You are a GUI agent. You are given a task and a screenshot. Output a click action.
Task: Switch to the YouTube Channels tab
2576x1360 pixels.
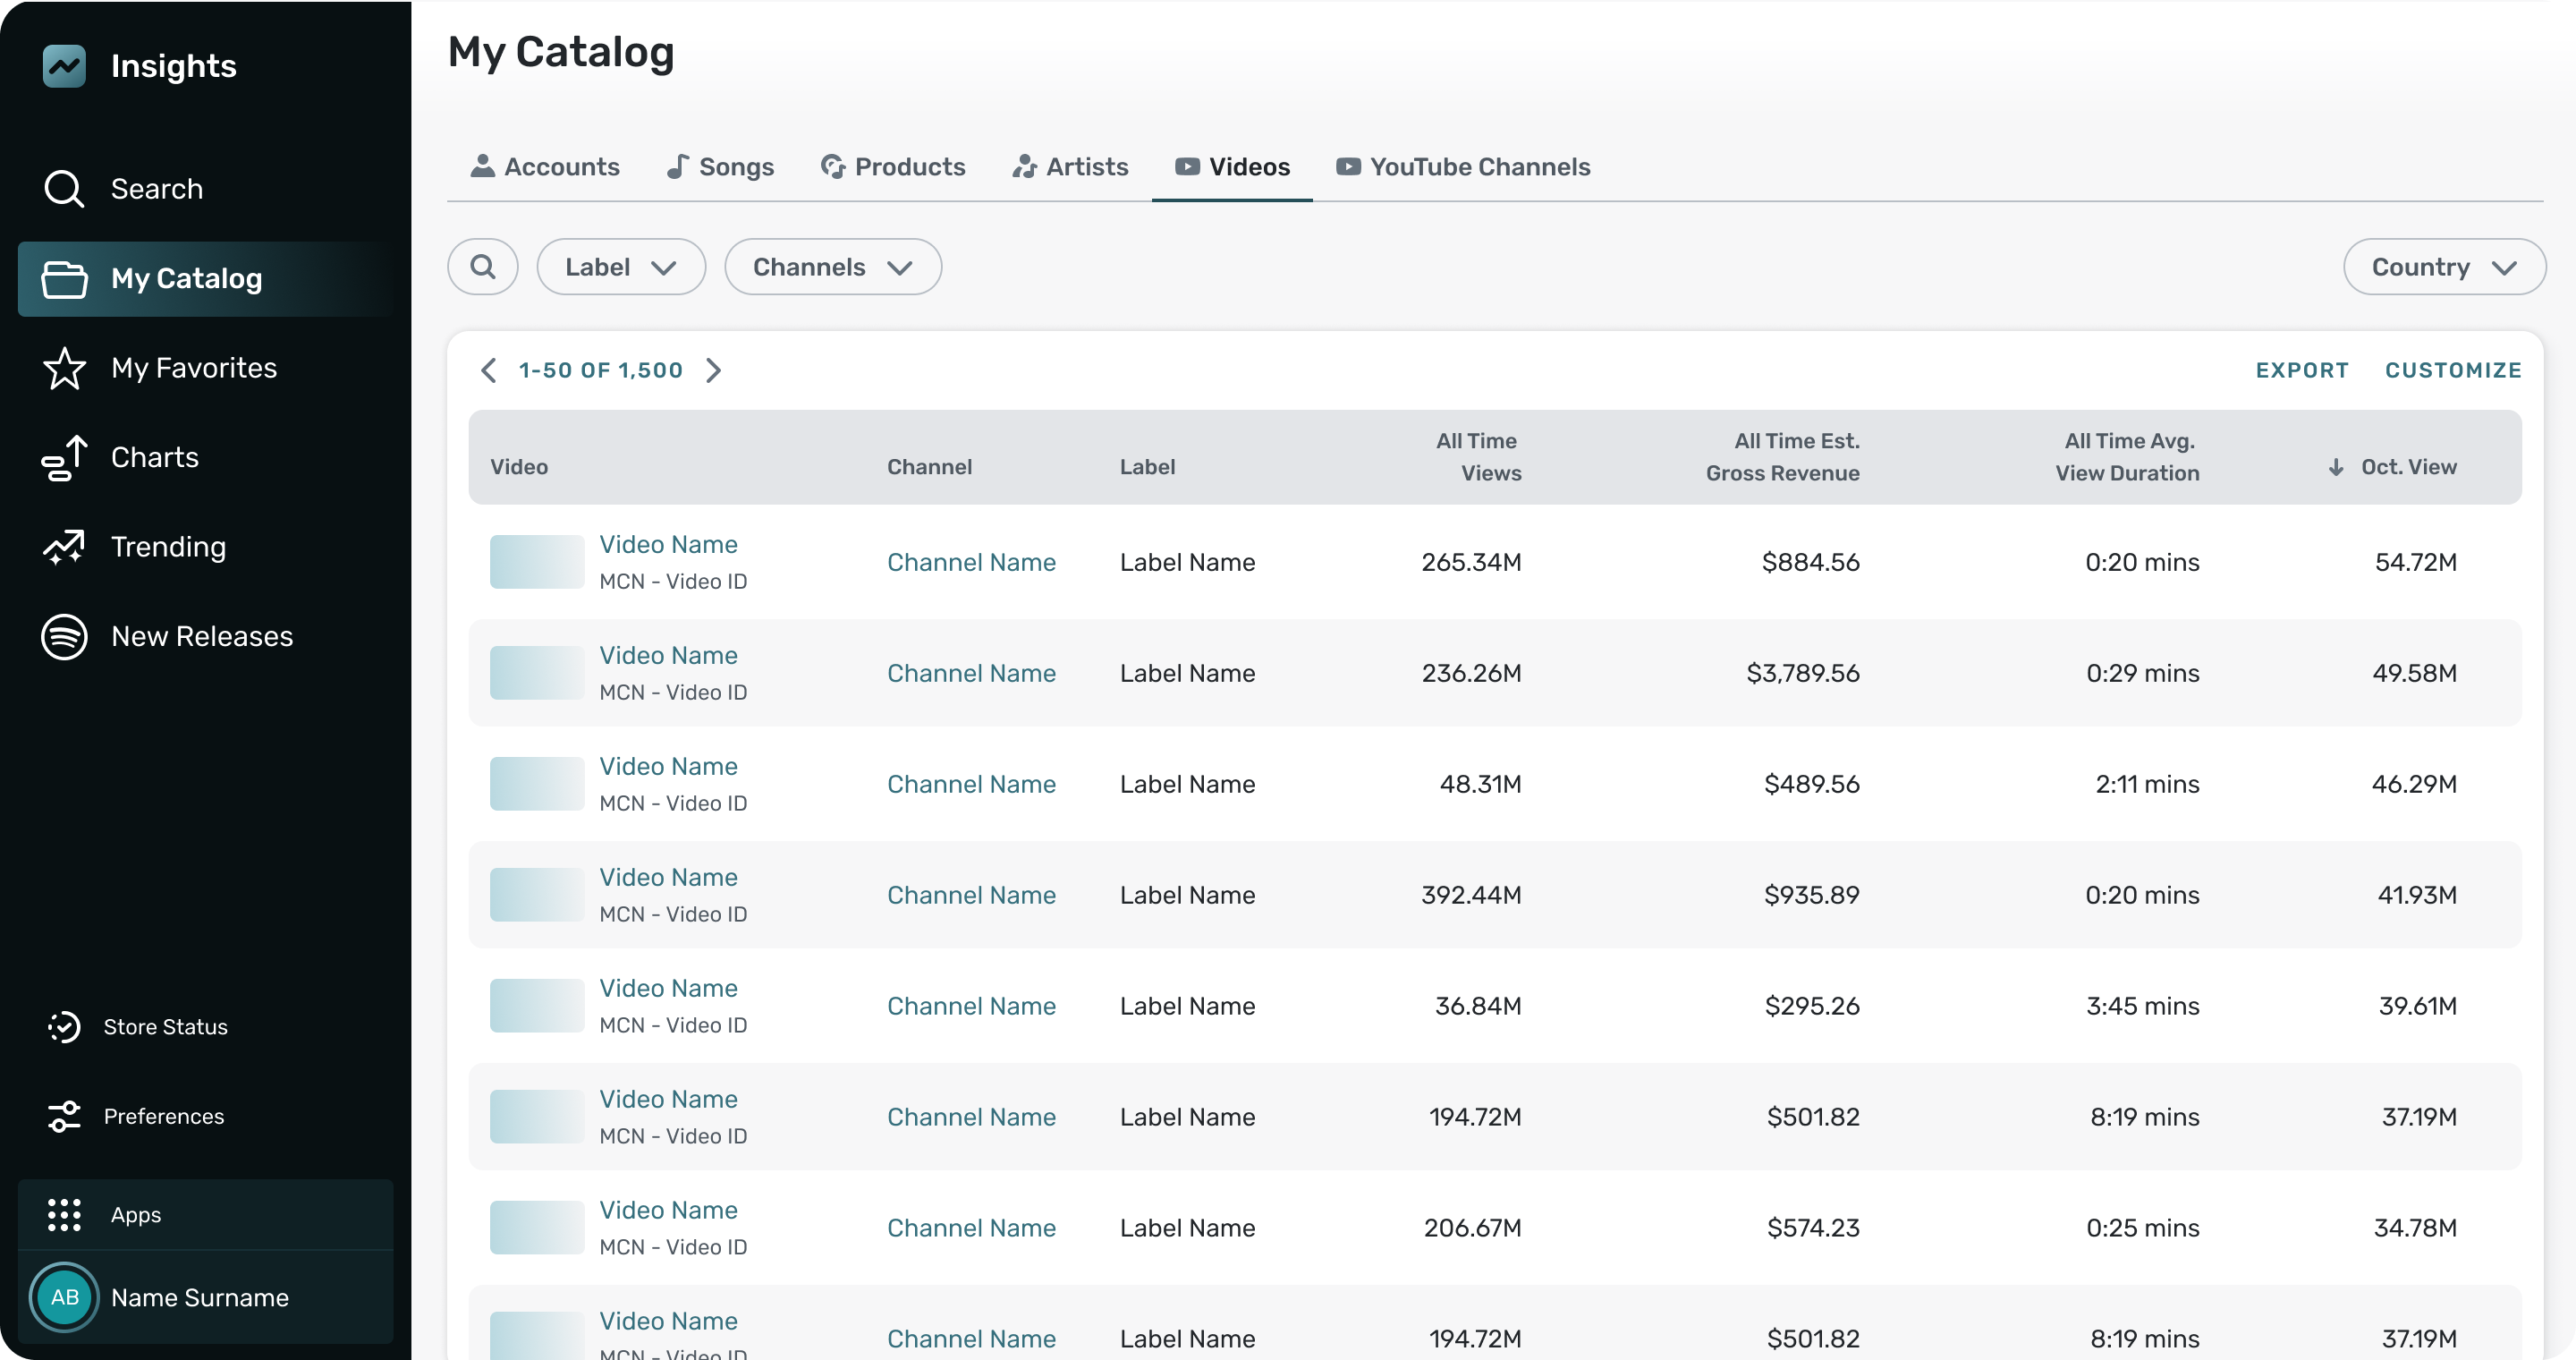pos(1462,166)
